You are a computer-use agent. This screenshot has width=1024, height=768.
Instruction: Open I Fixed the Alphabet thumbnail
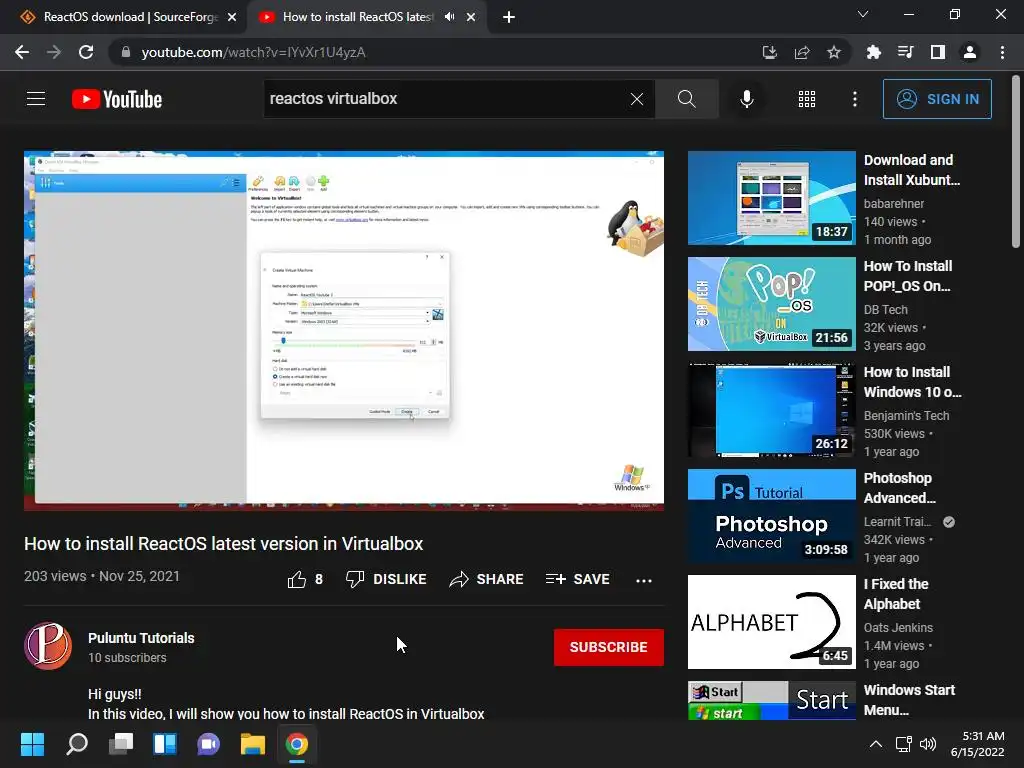pyautogui.click(x=771, y=622)
